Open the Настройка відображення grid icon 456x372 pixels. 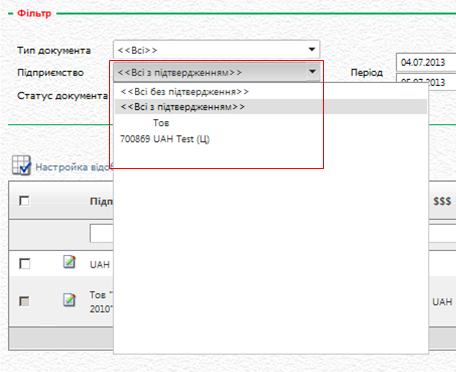(21, 165)
